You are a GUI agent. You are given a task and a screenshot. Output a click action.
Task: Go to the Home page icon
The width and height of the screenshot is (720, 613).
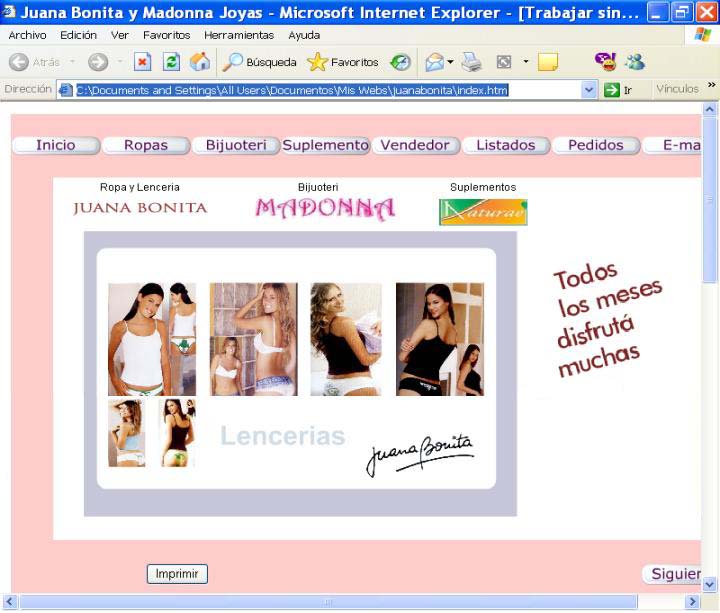click(200, 62)
